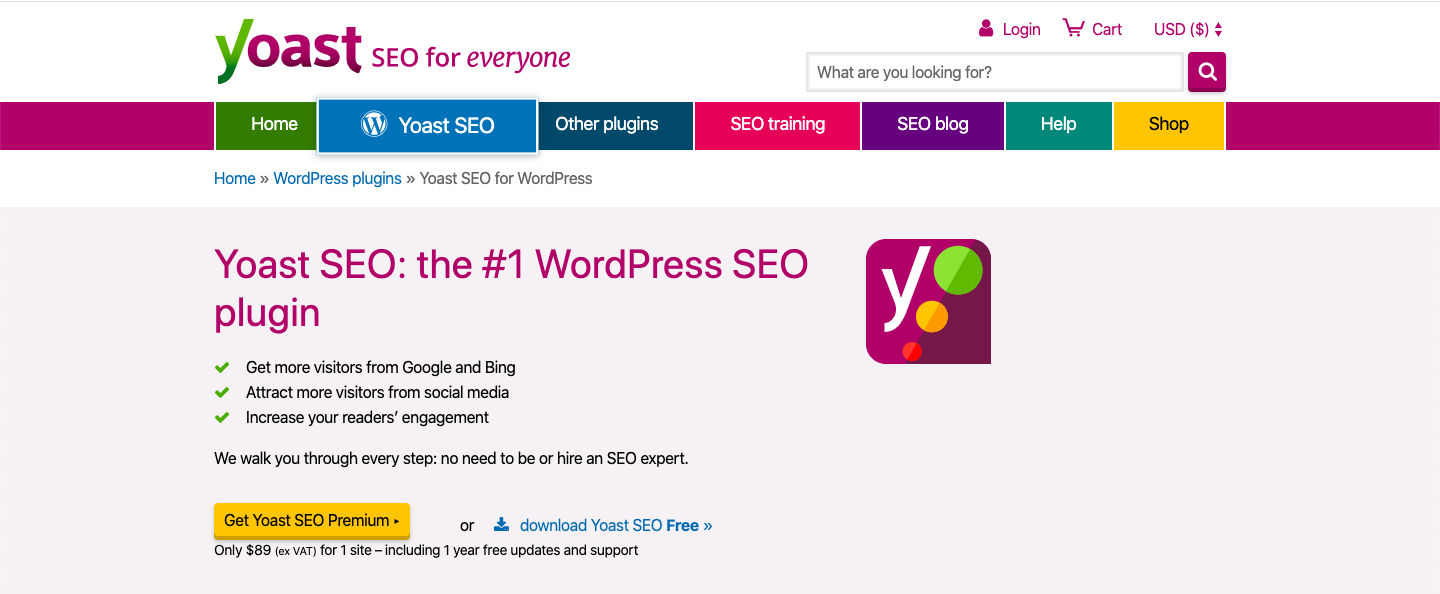Click 'Get more visitors from Google and Bing' text
This screenshot has height=594, width=1440.
click(x=381, y=367)
